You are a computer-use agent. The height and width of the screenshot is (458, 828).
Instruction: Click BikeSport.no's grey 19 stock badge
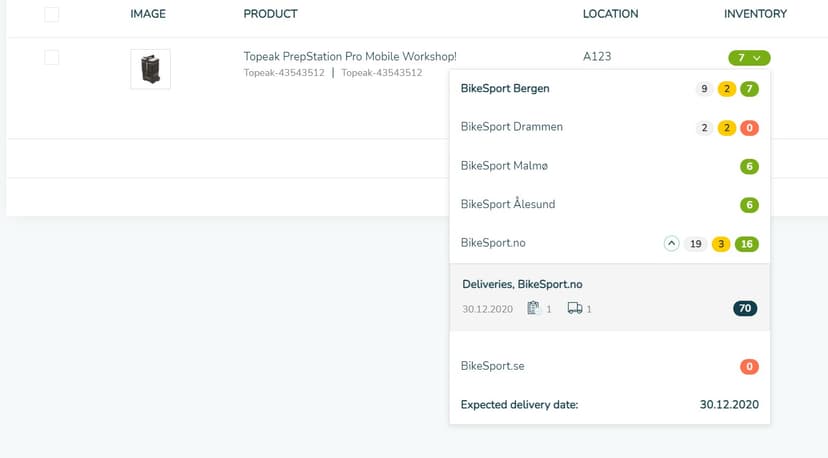(695, 244)
